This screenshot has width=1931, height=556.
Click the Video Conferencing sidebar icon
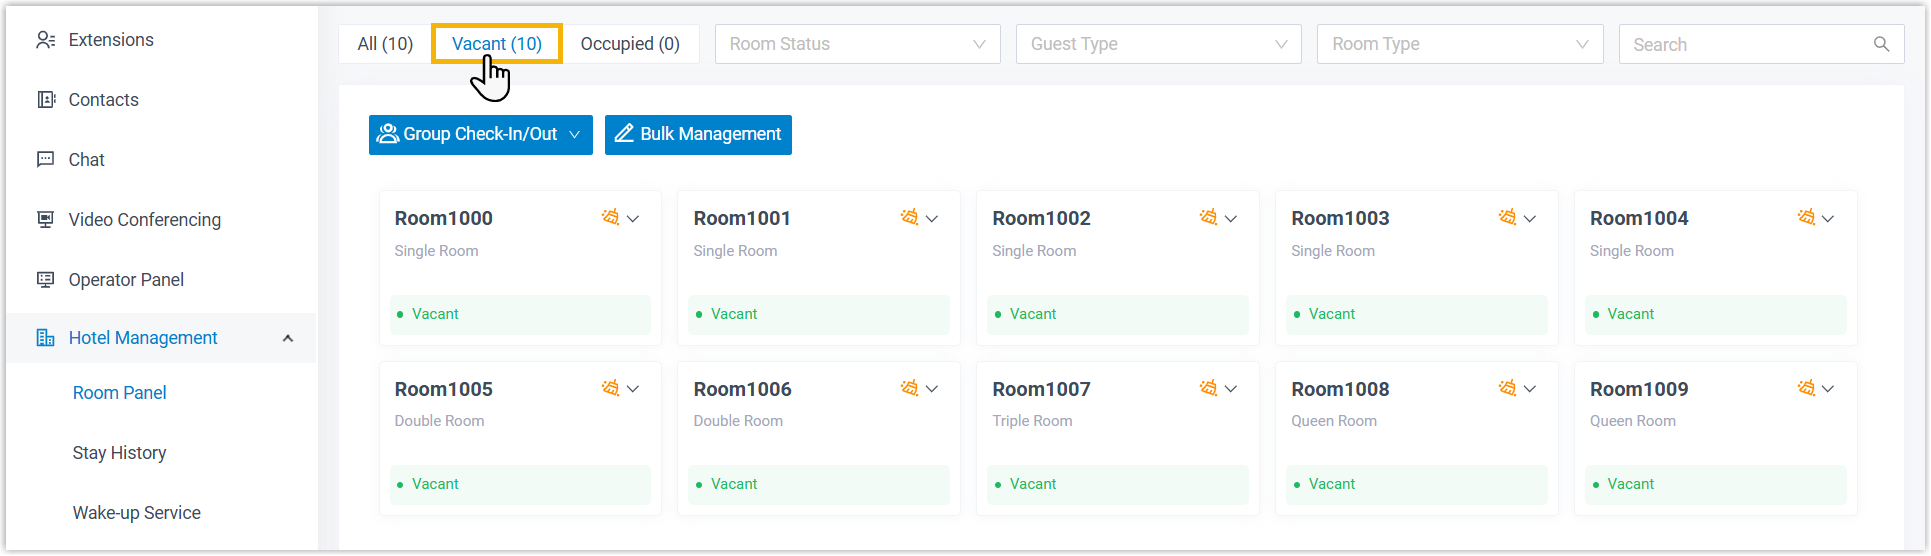(46, 219)
